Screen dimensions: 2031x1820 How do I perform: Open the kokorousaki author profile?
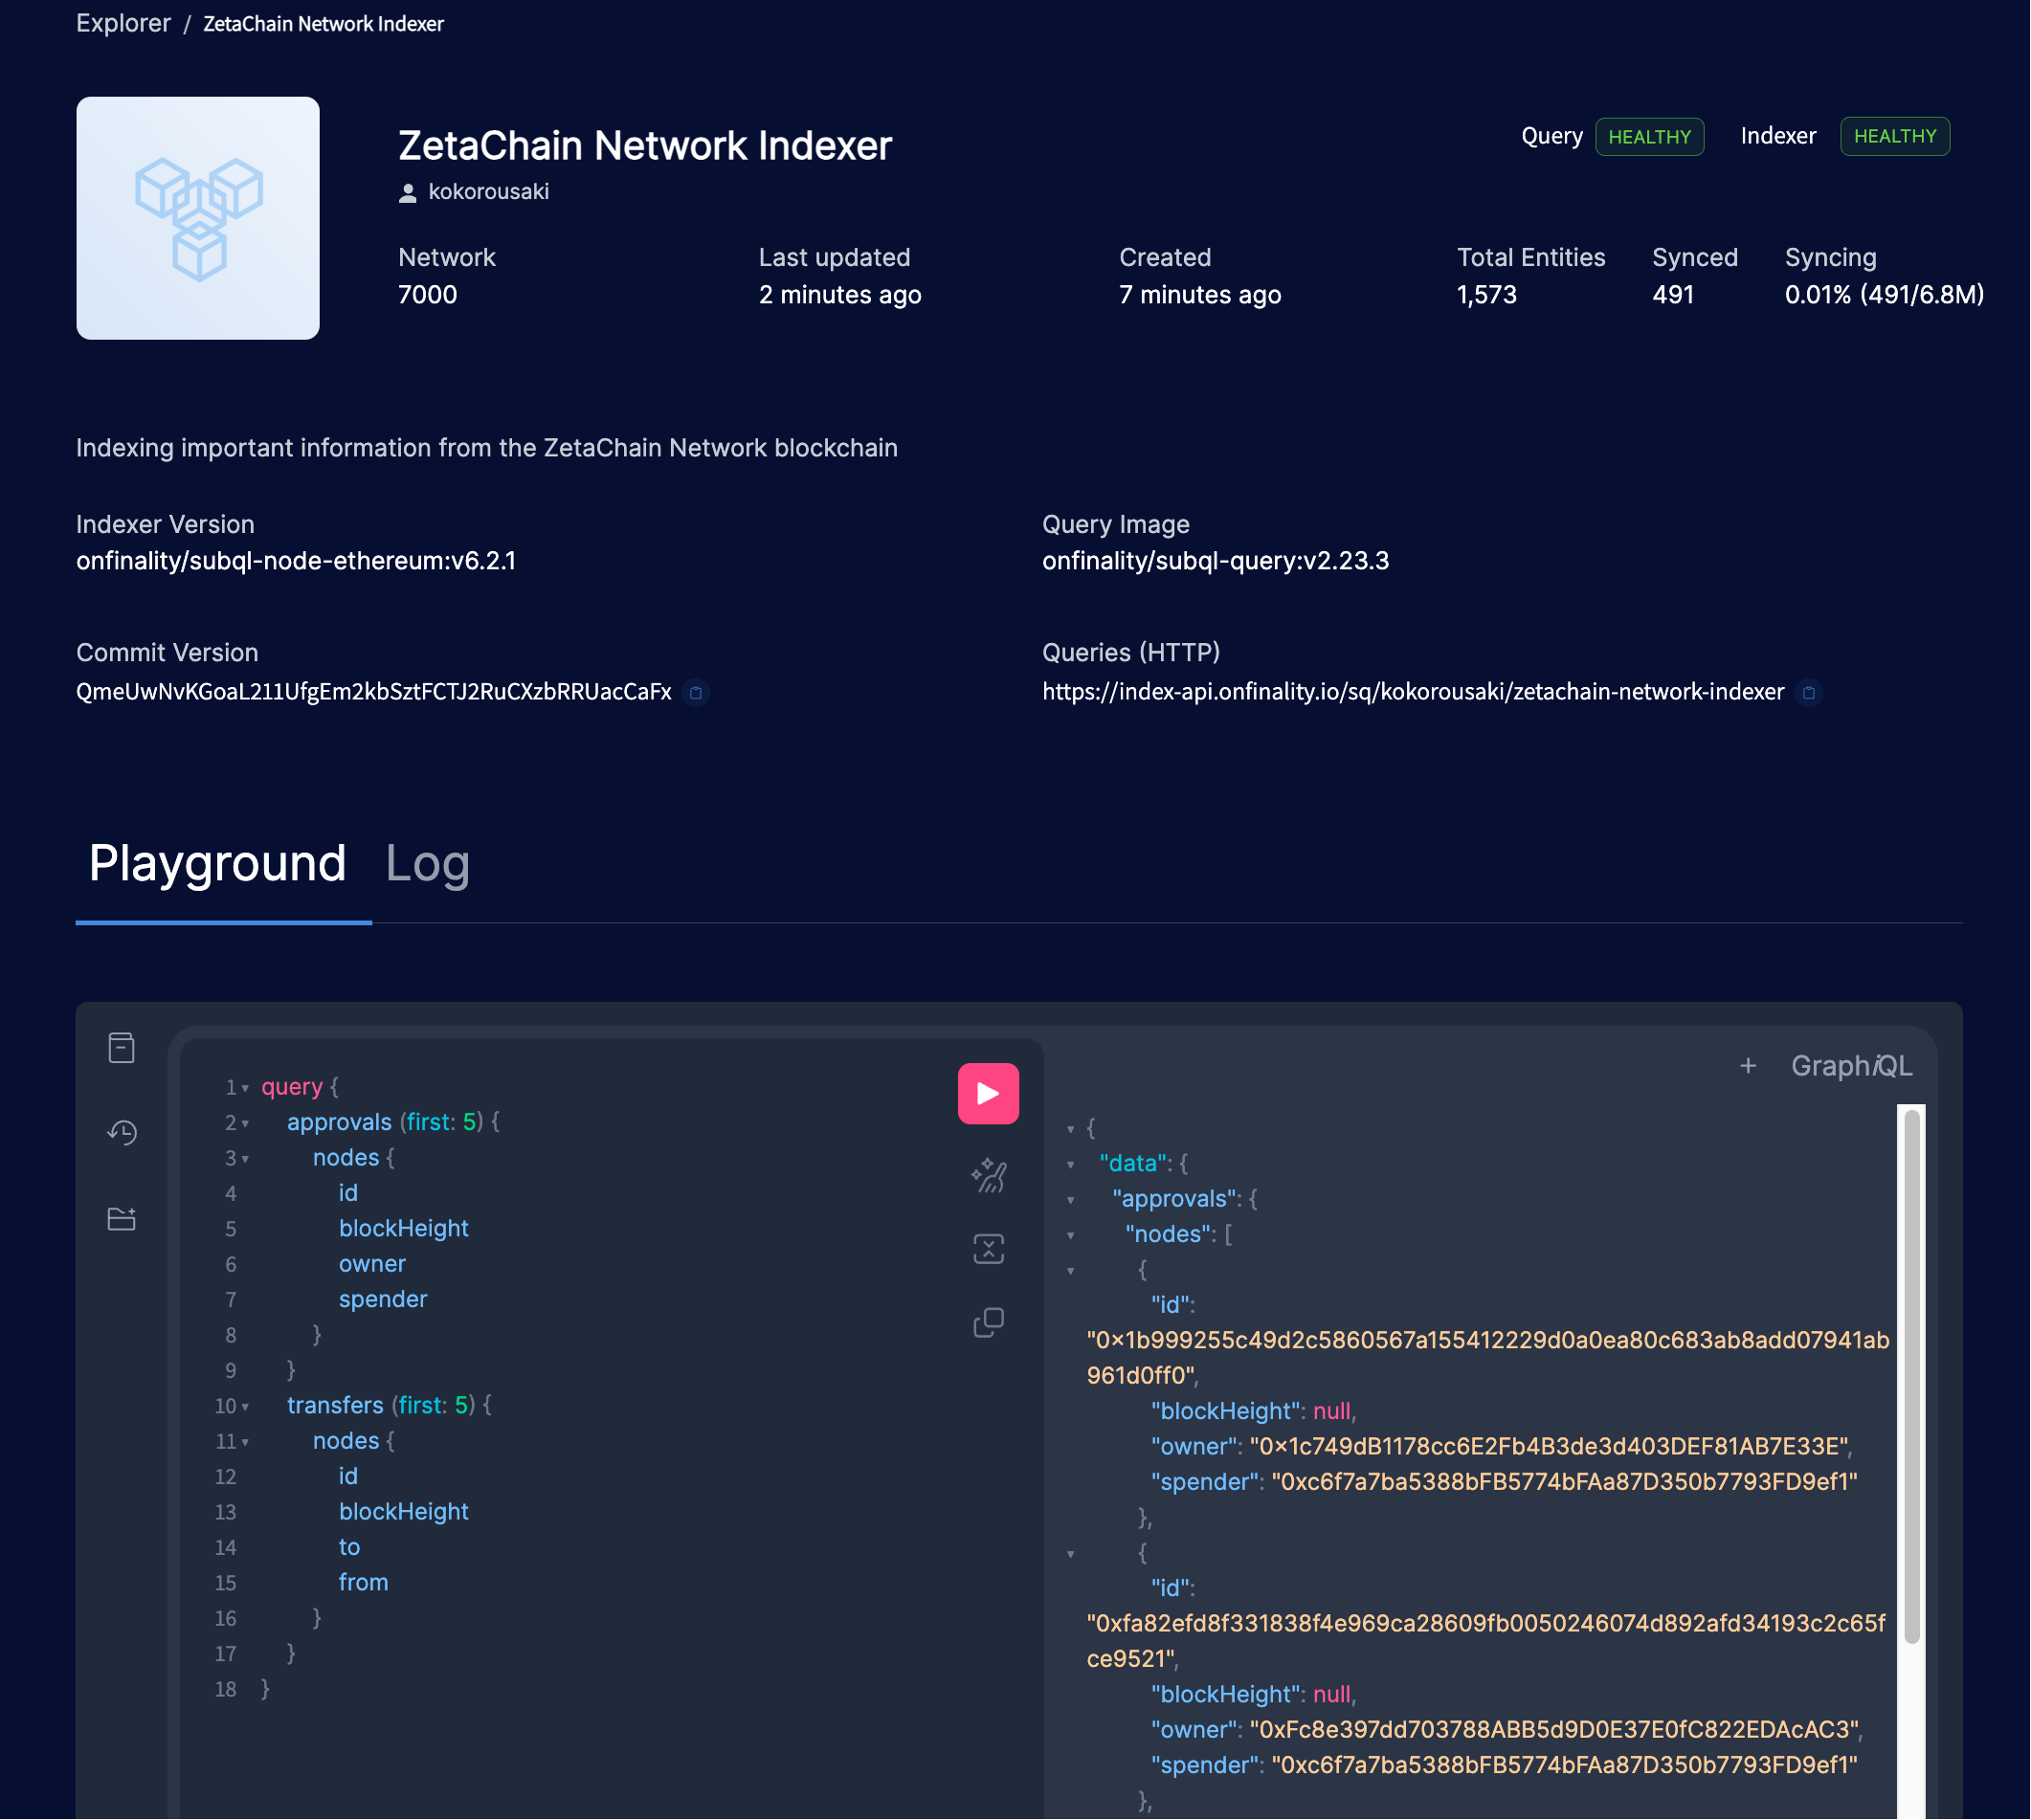pyautogui.click(x=488, y=191)
